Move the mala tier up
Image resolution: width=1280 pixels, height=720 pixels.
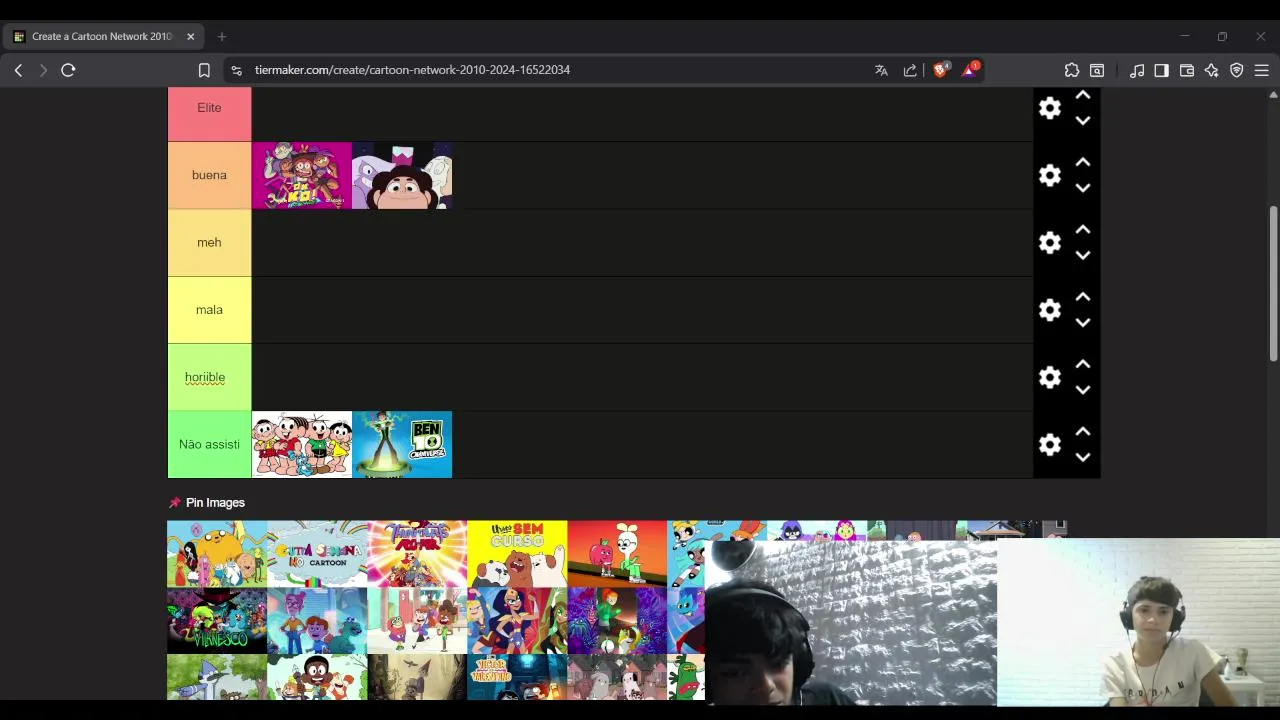(x=1083, y=297)
